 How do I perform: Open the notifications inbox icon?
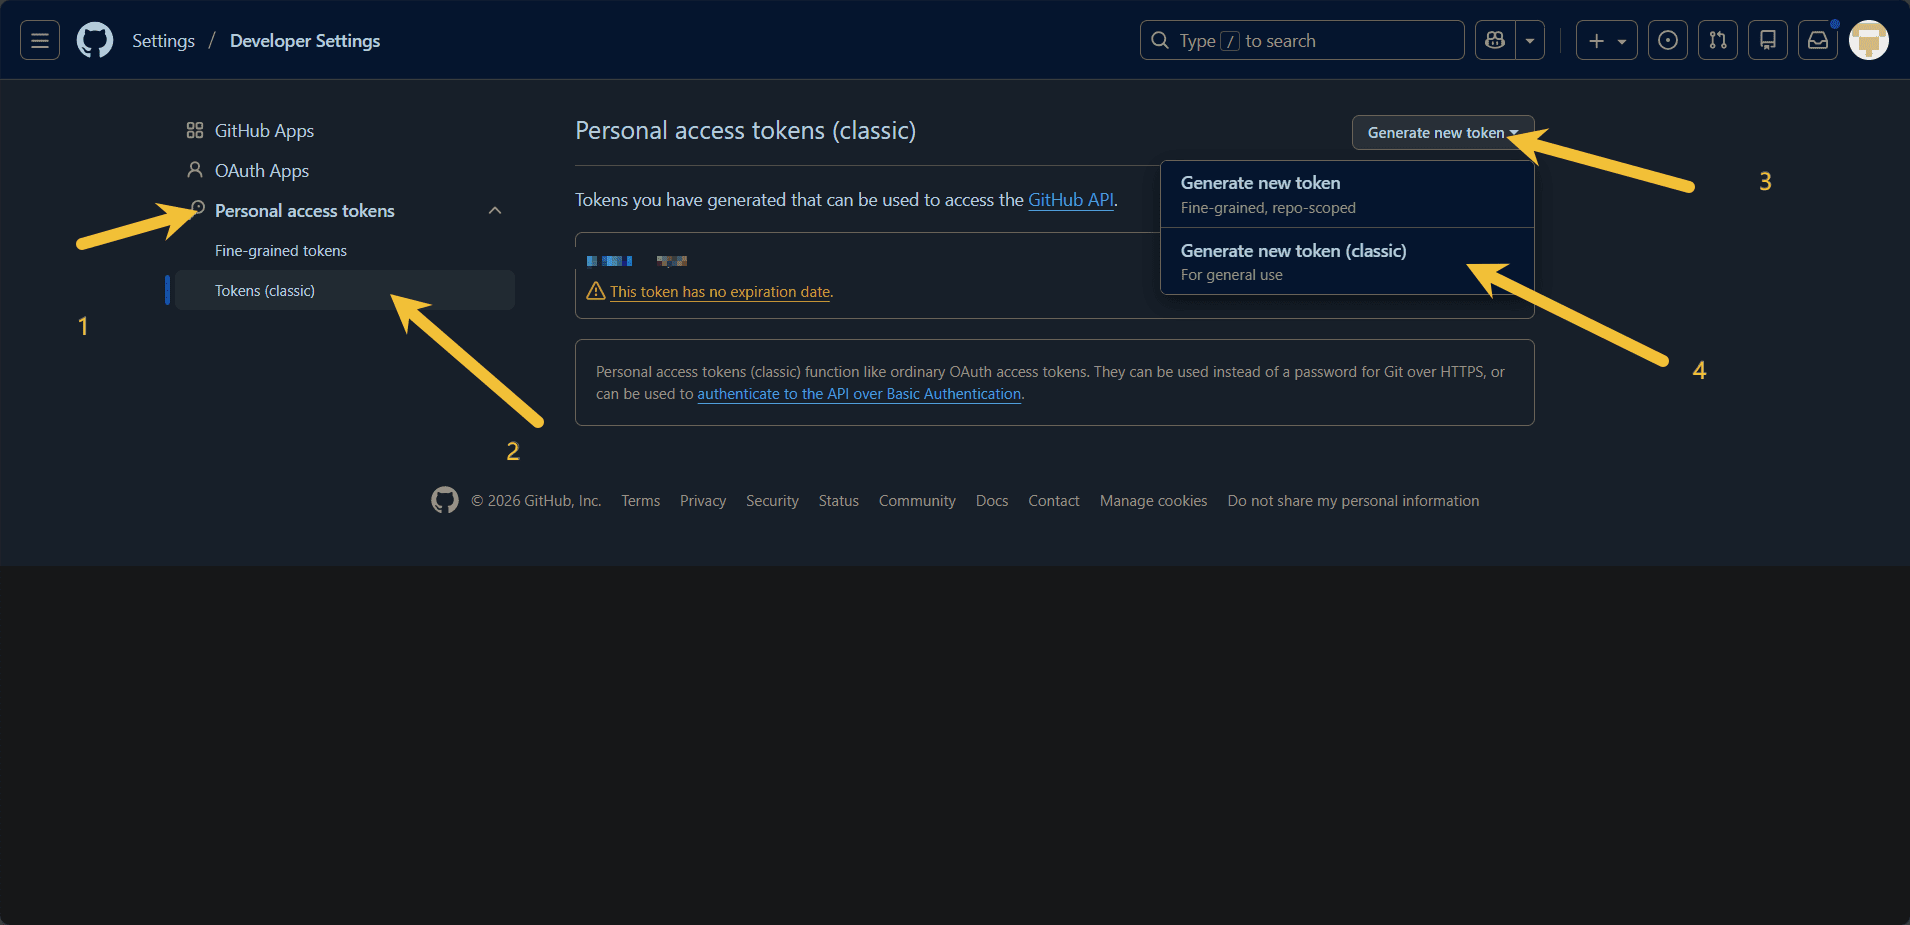[1818, 40]
